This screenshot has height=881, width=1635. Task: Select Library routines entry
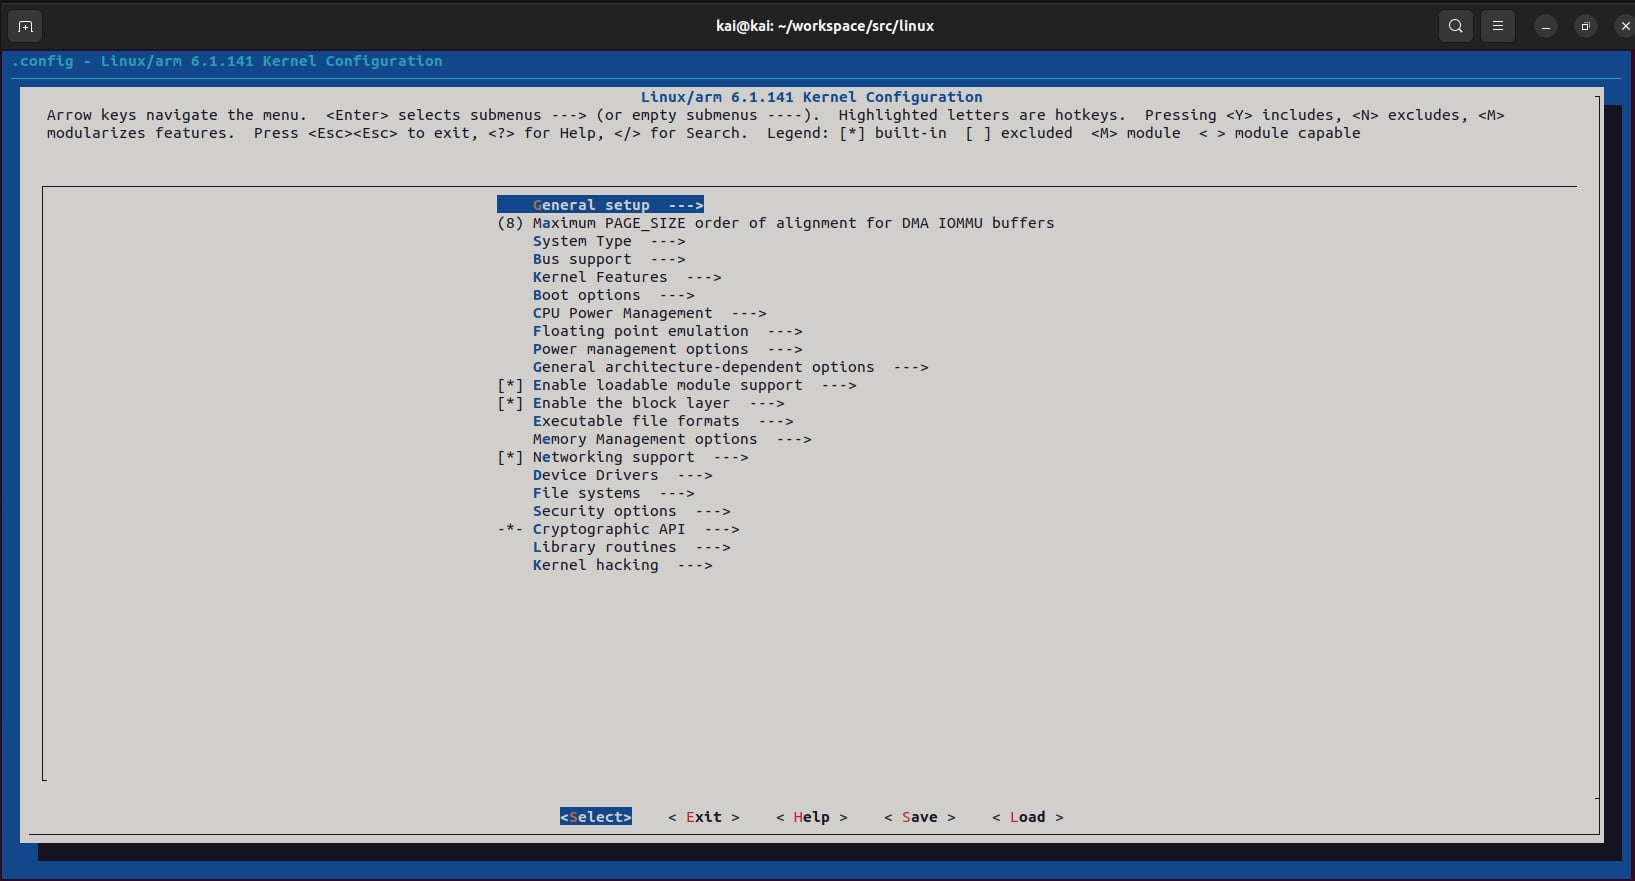pos(631,547)
